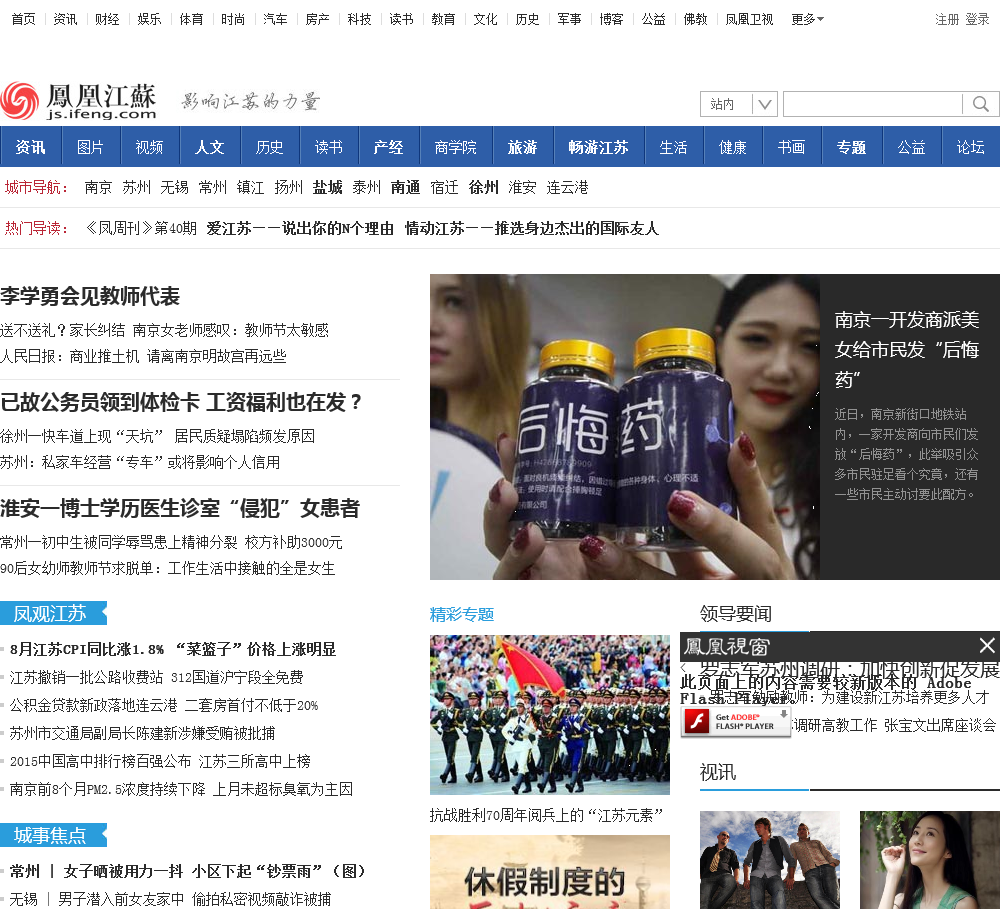Click the 领导要闻 section heading
1000x909 pixels.
pos(735,614)
